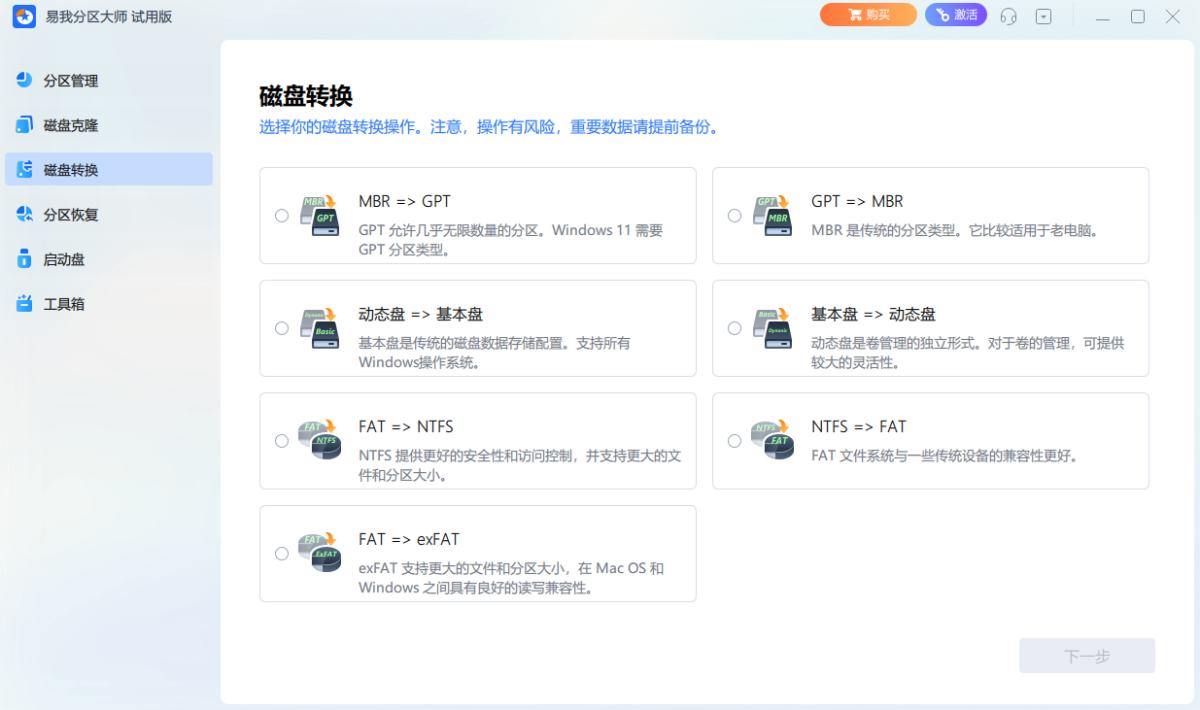Go to the 磁盘转换 section
This screenshot has height=710, width=1200.
109,169
